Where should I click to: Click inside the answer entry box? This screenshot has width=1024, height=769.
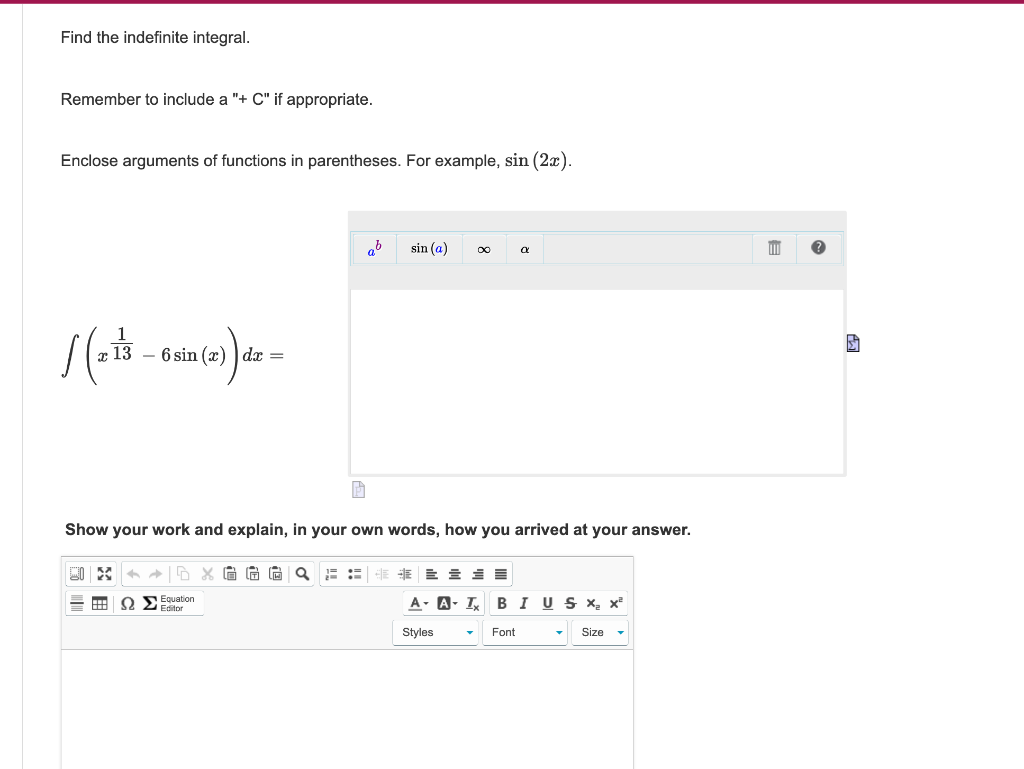click(x=596, y=380)
